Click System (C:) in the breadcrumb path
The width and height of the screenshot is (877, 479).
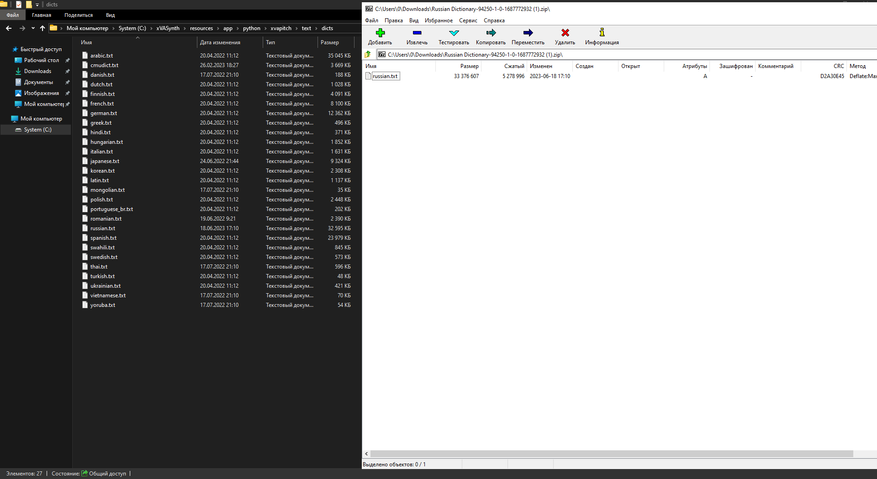[132, 28]
